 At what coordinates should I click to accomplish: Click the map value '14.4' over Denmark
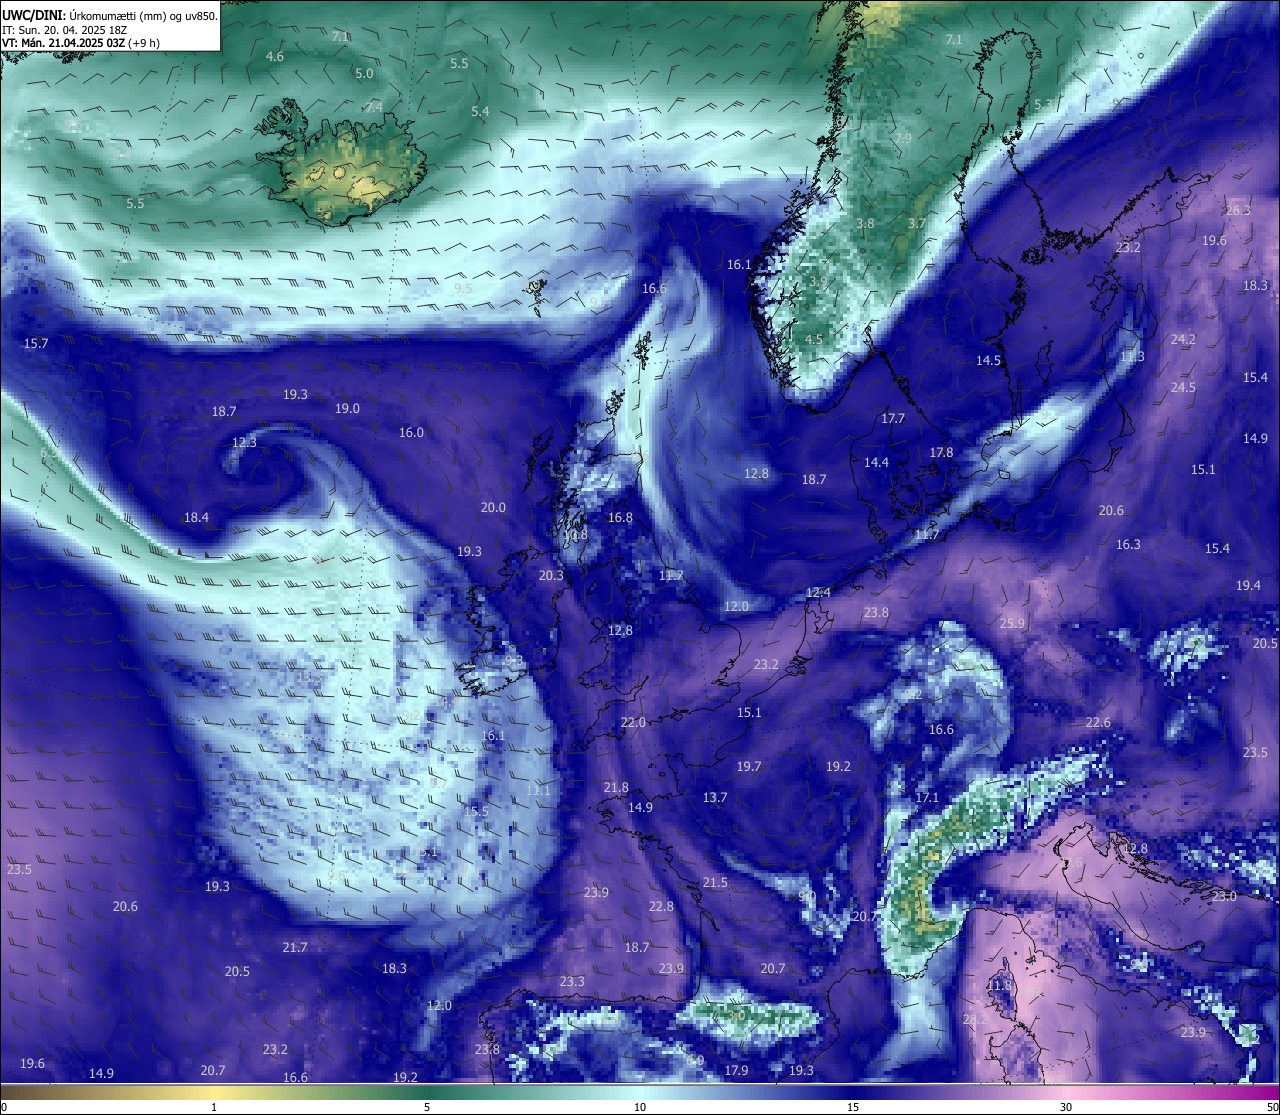point(876,463)
